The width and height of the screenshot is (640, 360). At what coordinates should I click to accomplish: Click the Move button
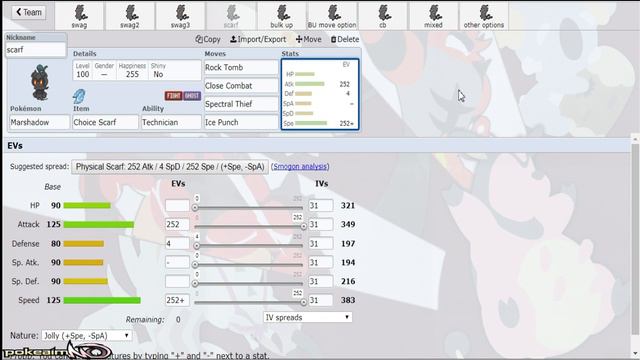click(x=309, y=39)
